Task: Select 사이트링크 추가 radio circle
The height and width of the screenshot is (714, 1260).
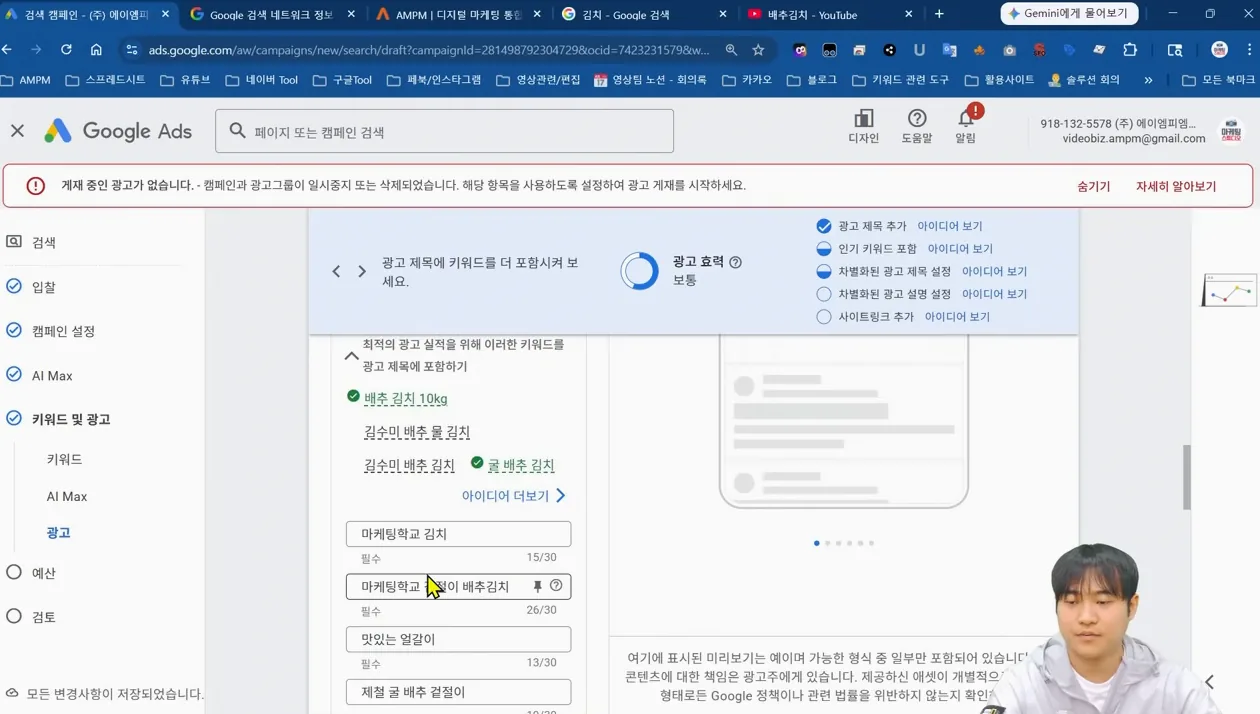Action: [824, 316]
